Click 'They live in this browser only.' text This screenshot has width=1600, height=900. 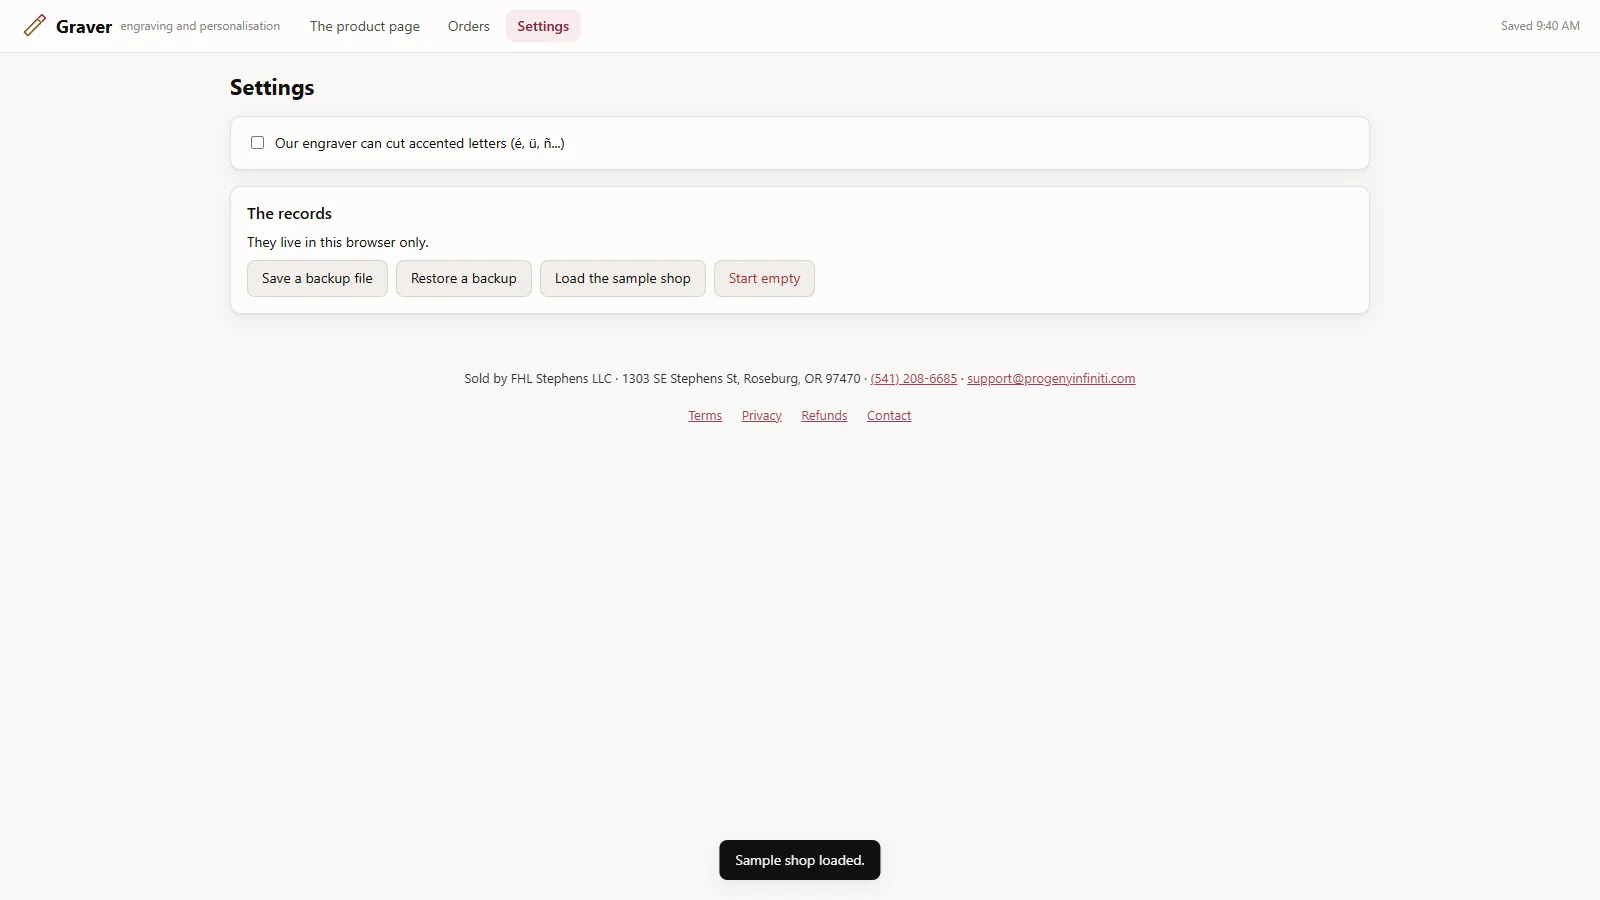(338, 243)
